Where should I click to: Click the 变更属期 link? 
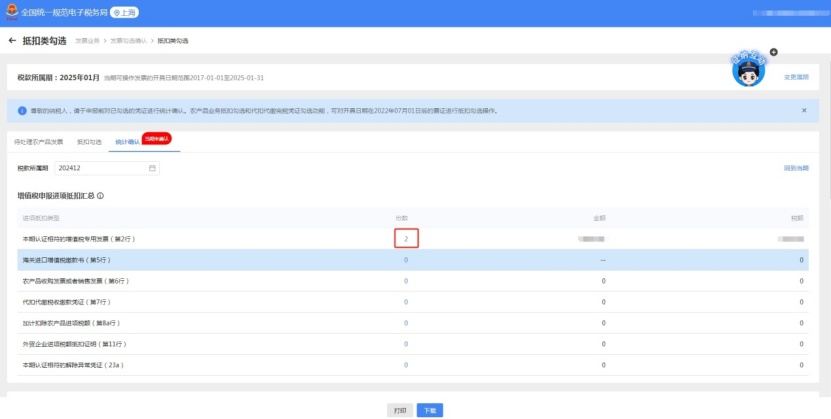tap(796, 77)
